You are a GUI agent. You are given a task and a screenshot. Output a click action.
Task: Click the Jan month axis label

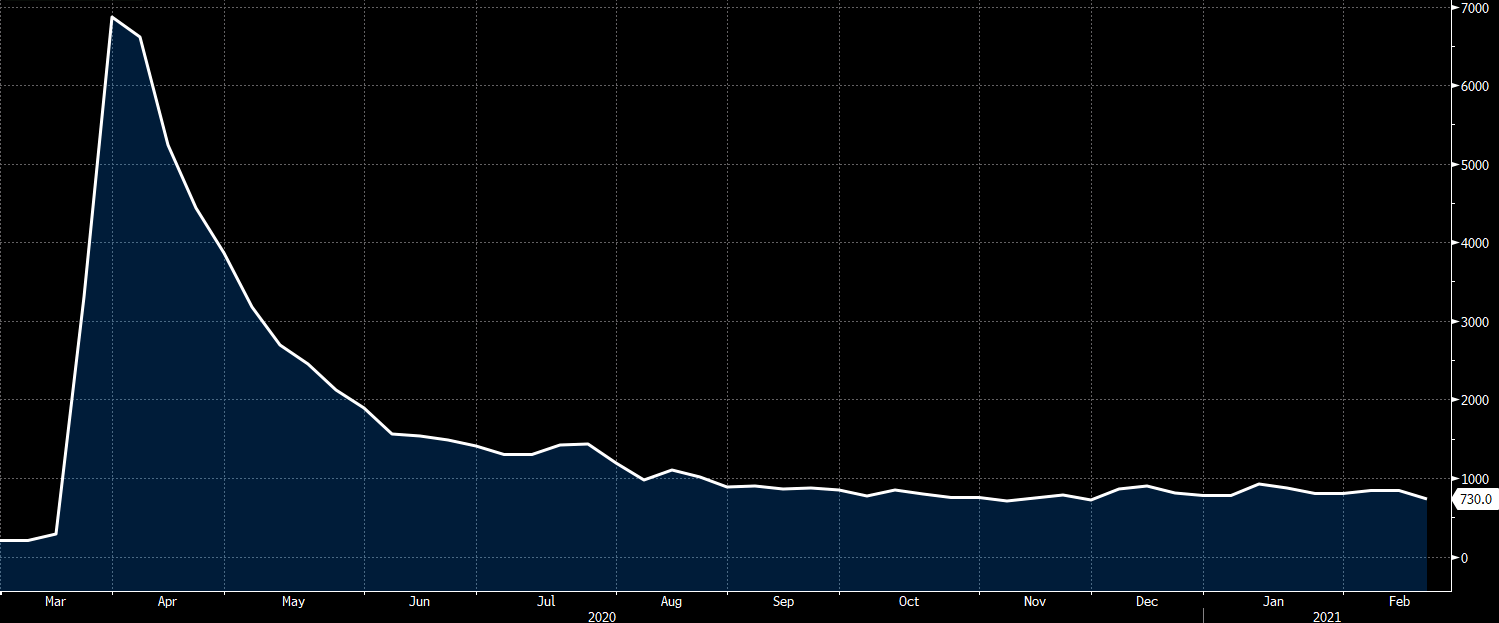pyautogui.click(x=1273, y=602)
